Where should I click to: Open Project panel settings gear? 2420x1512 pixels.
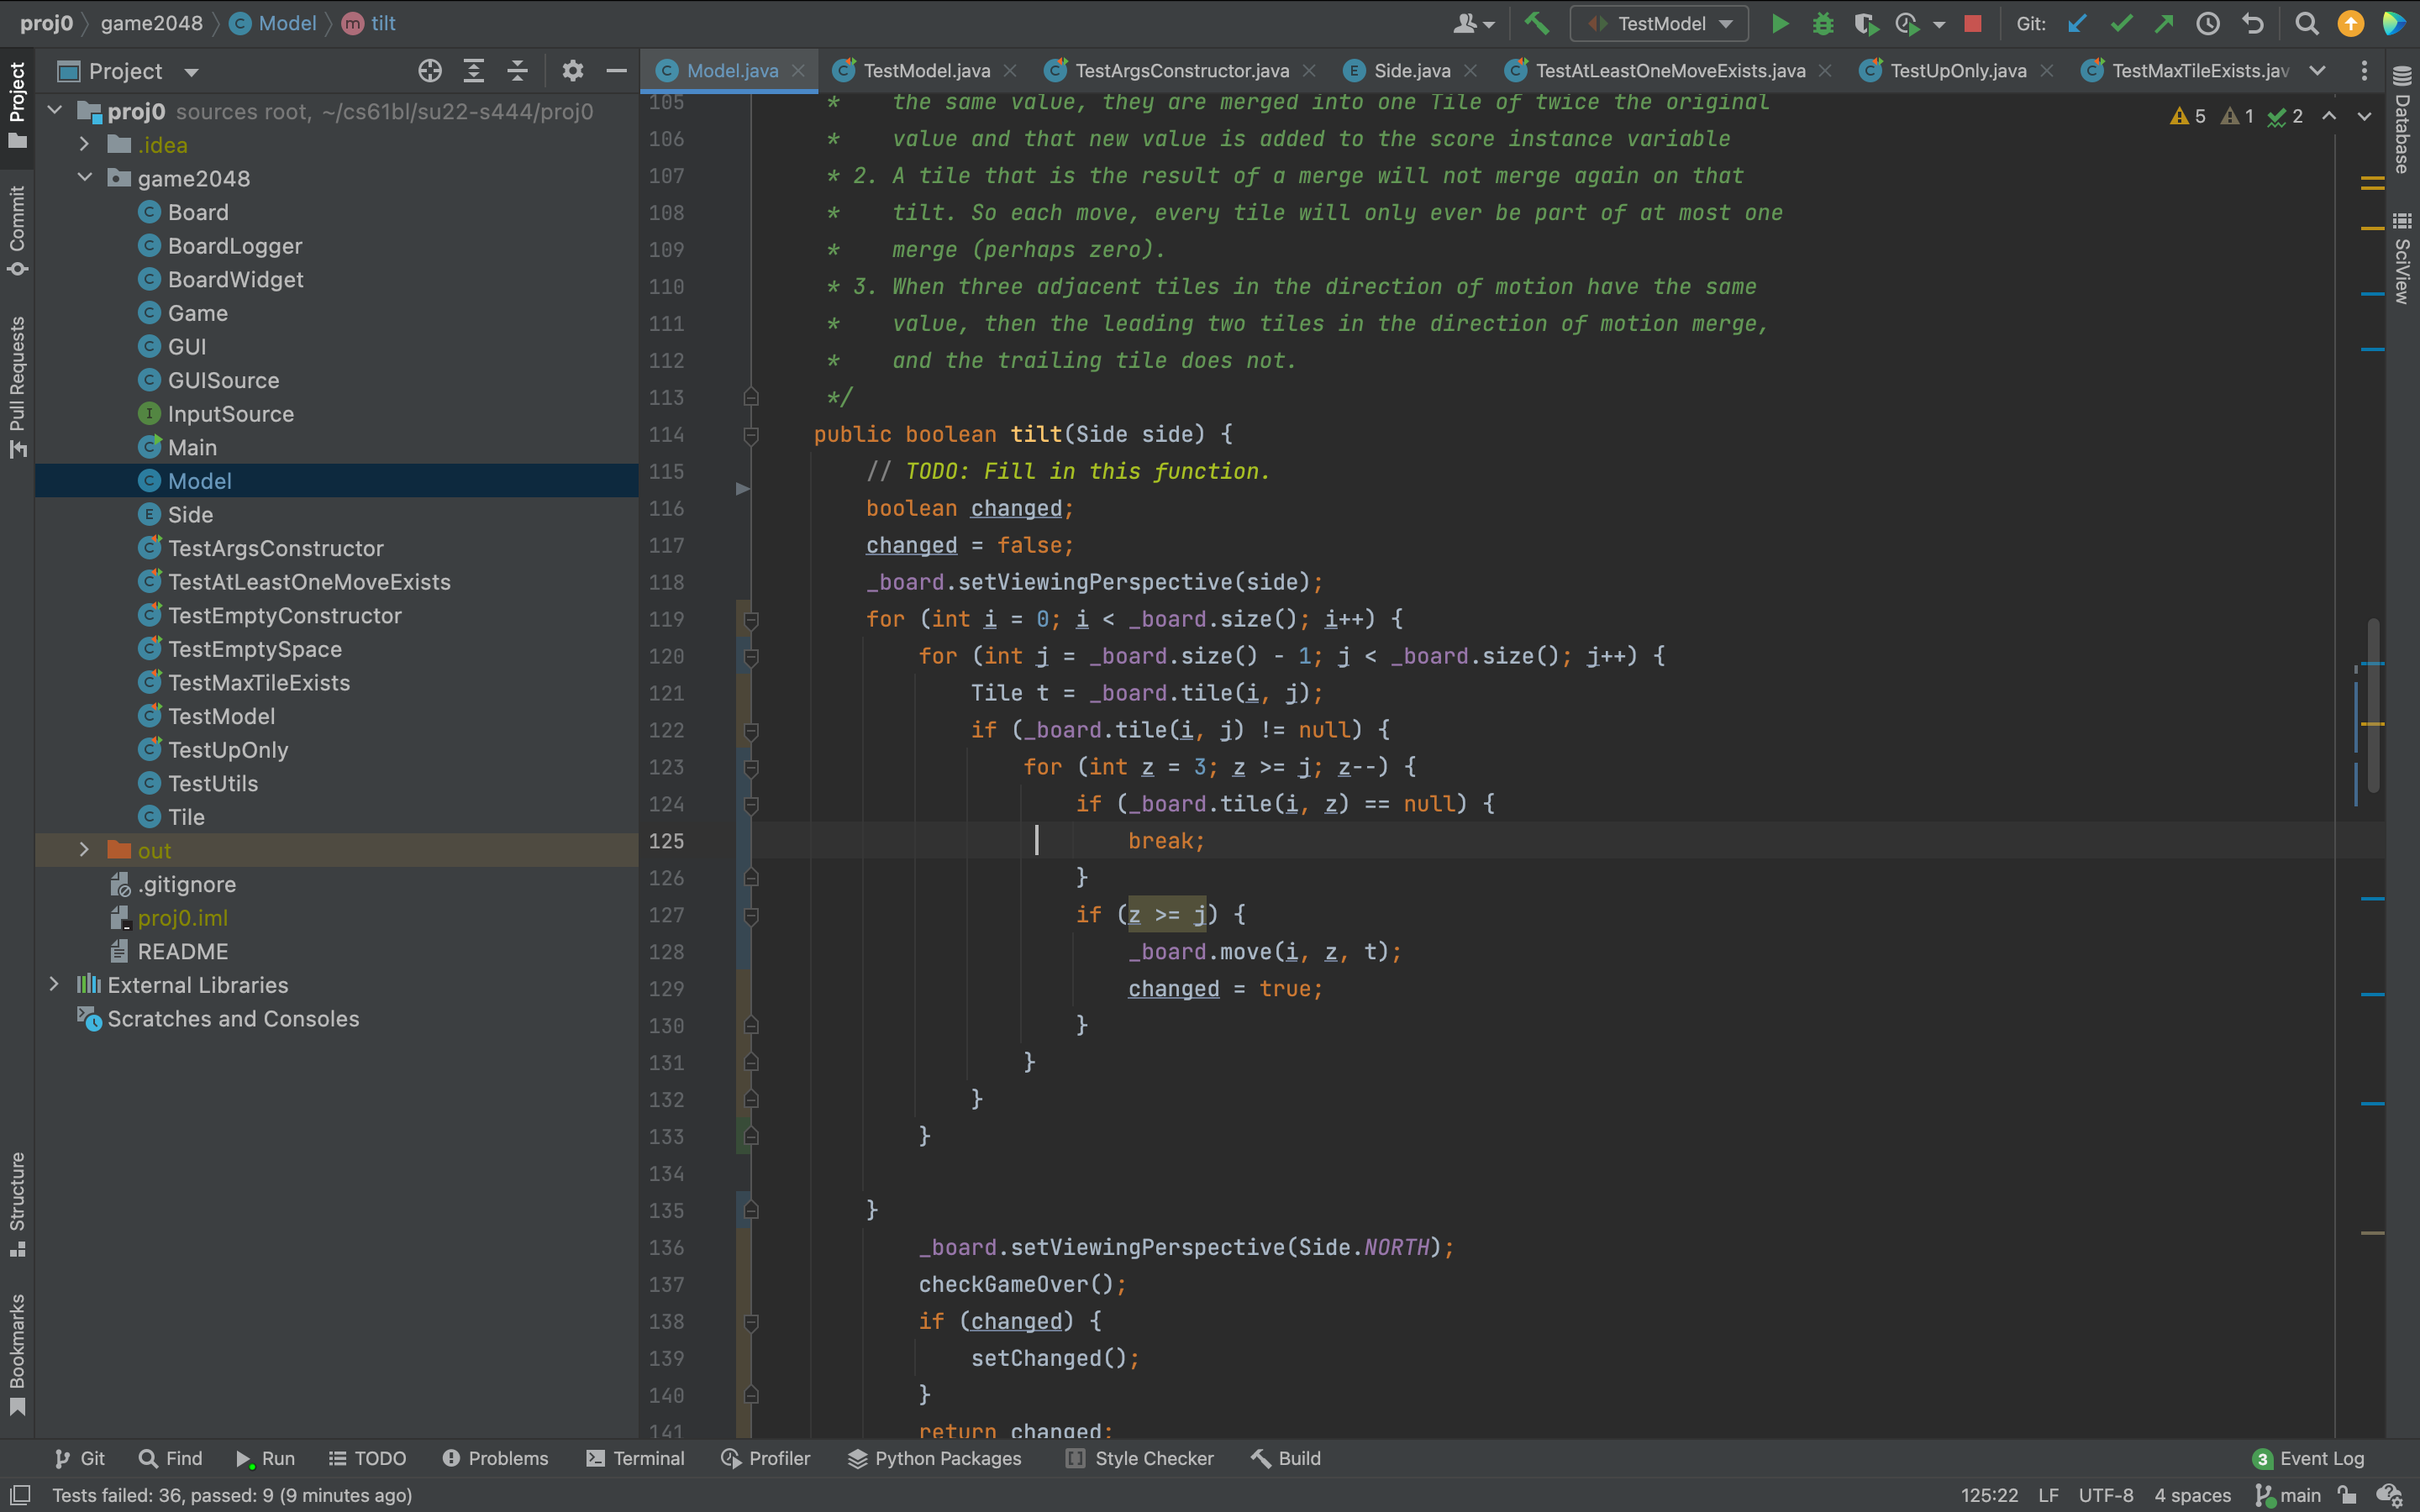tap(572, 71)
